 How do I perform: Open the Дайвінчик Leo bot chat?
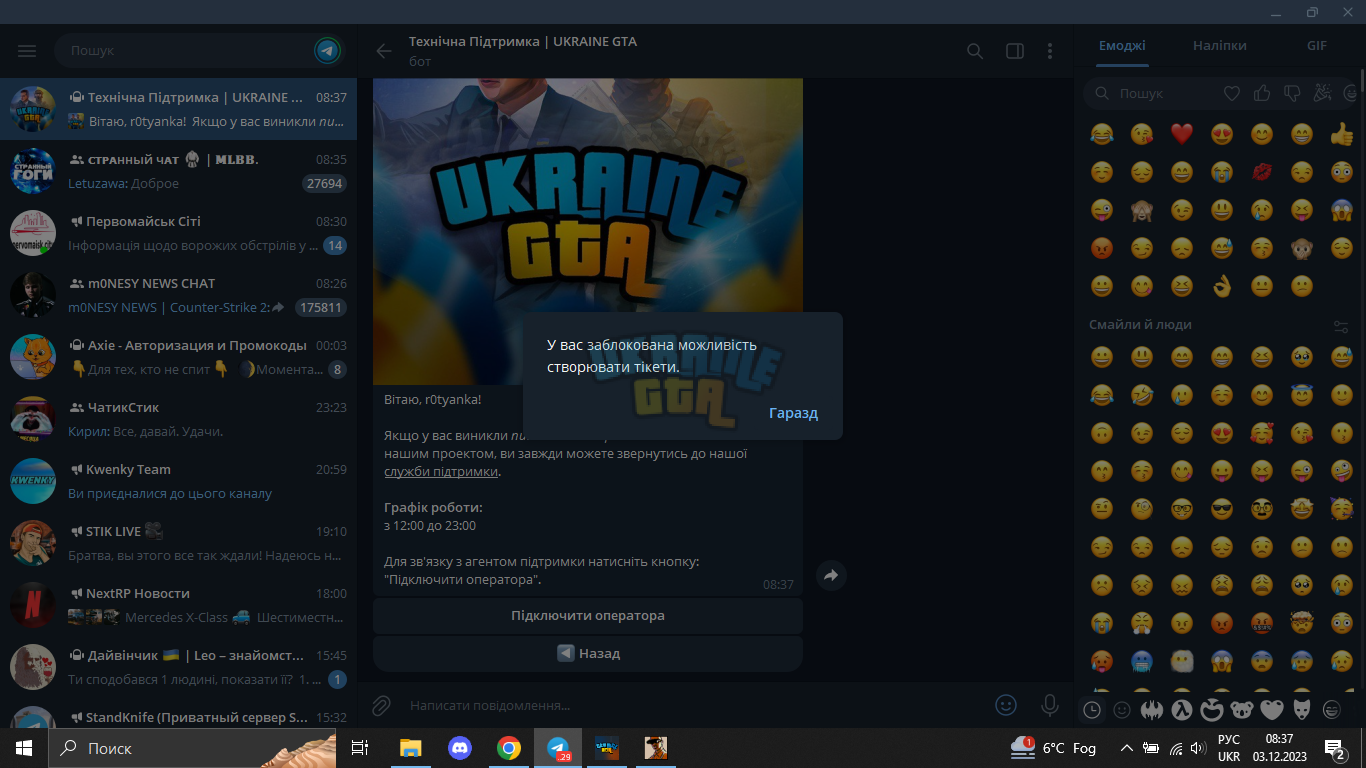[x=178, y=667]
